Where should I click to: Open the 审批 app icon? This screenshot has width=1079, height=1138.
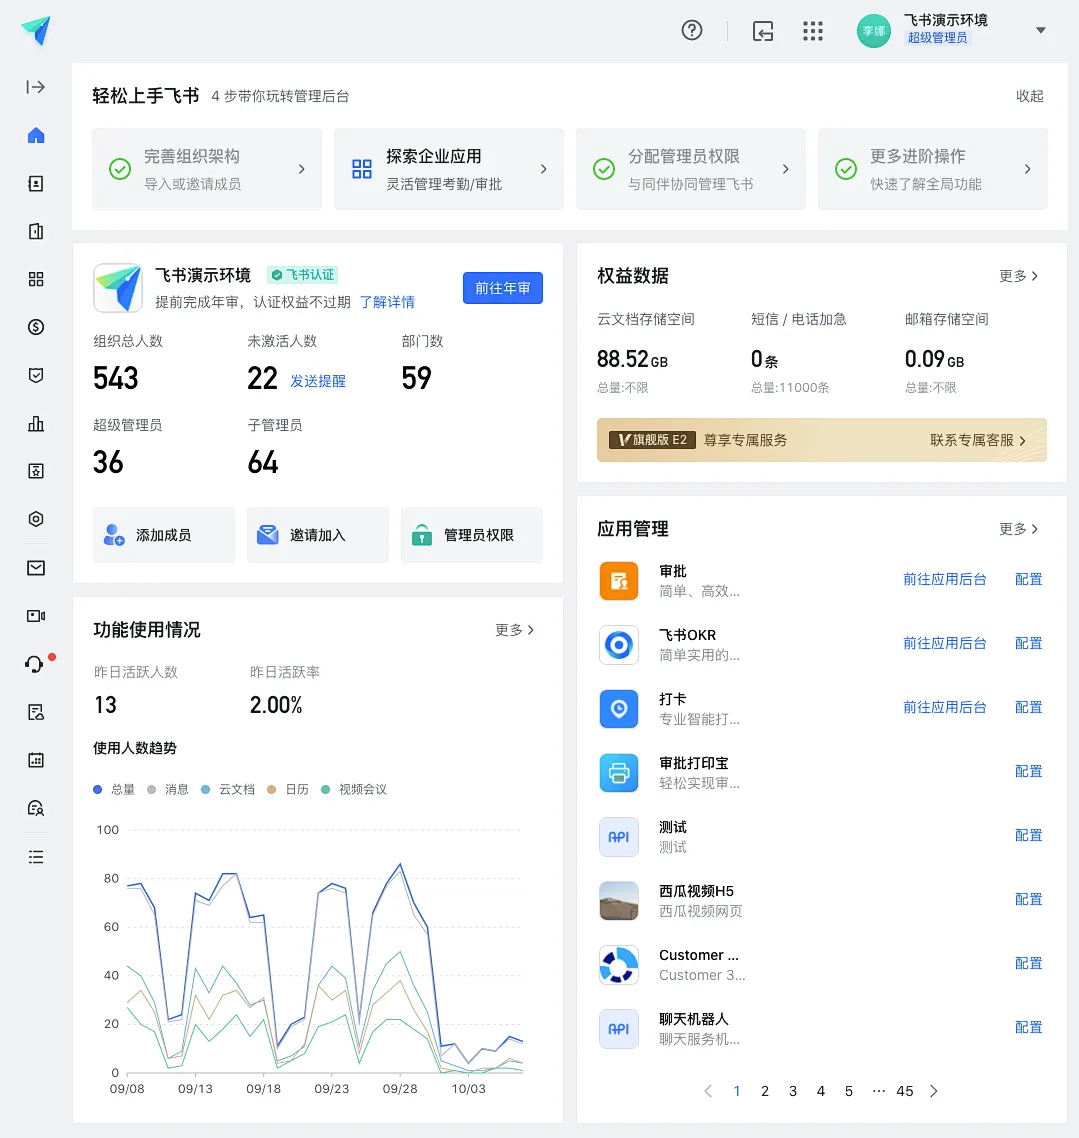pos(619,581)
